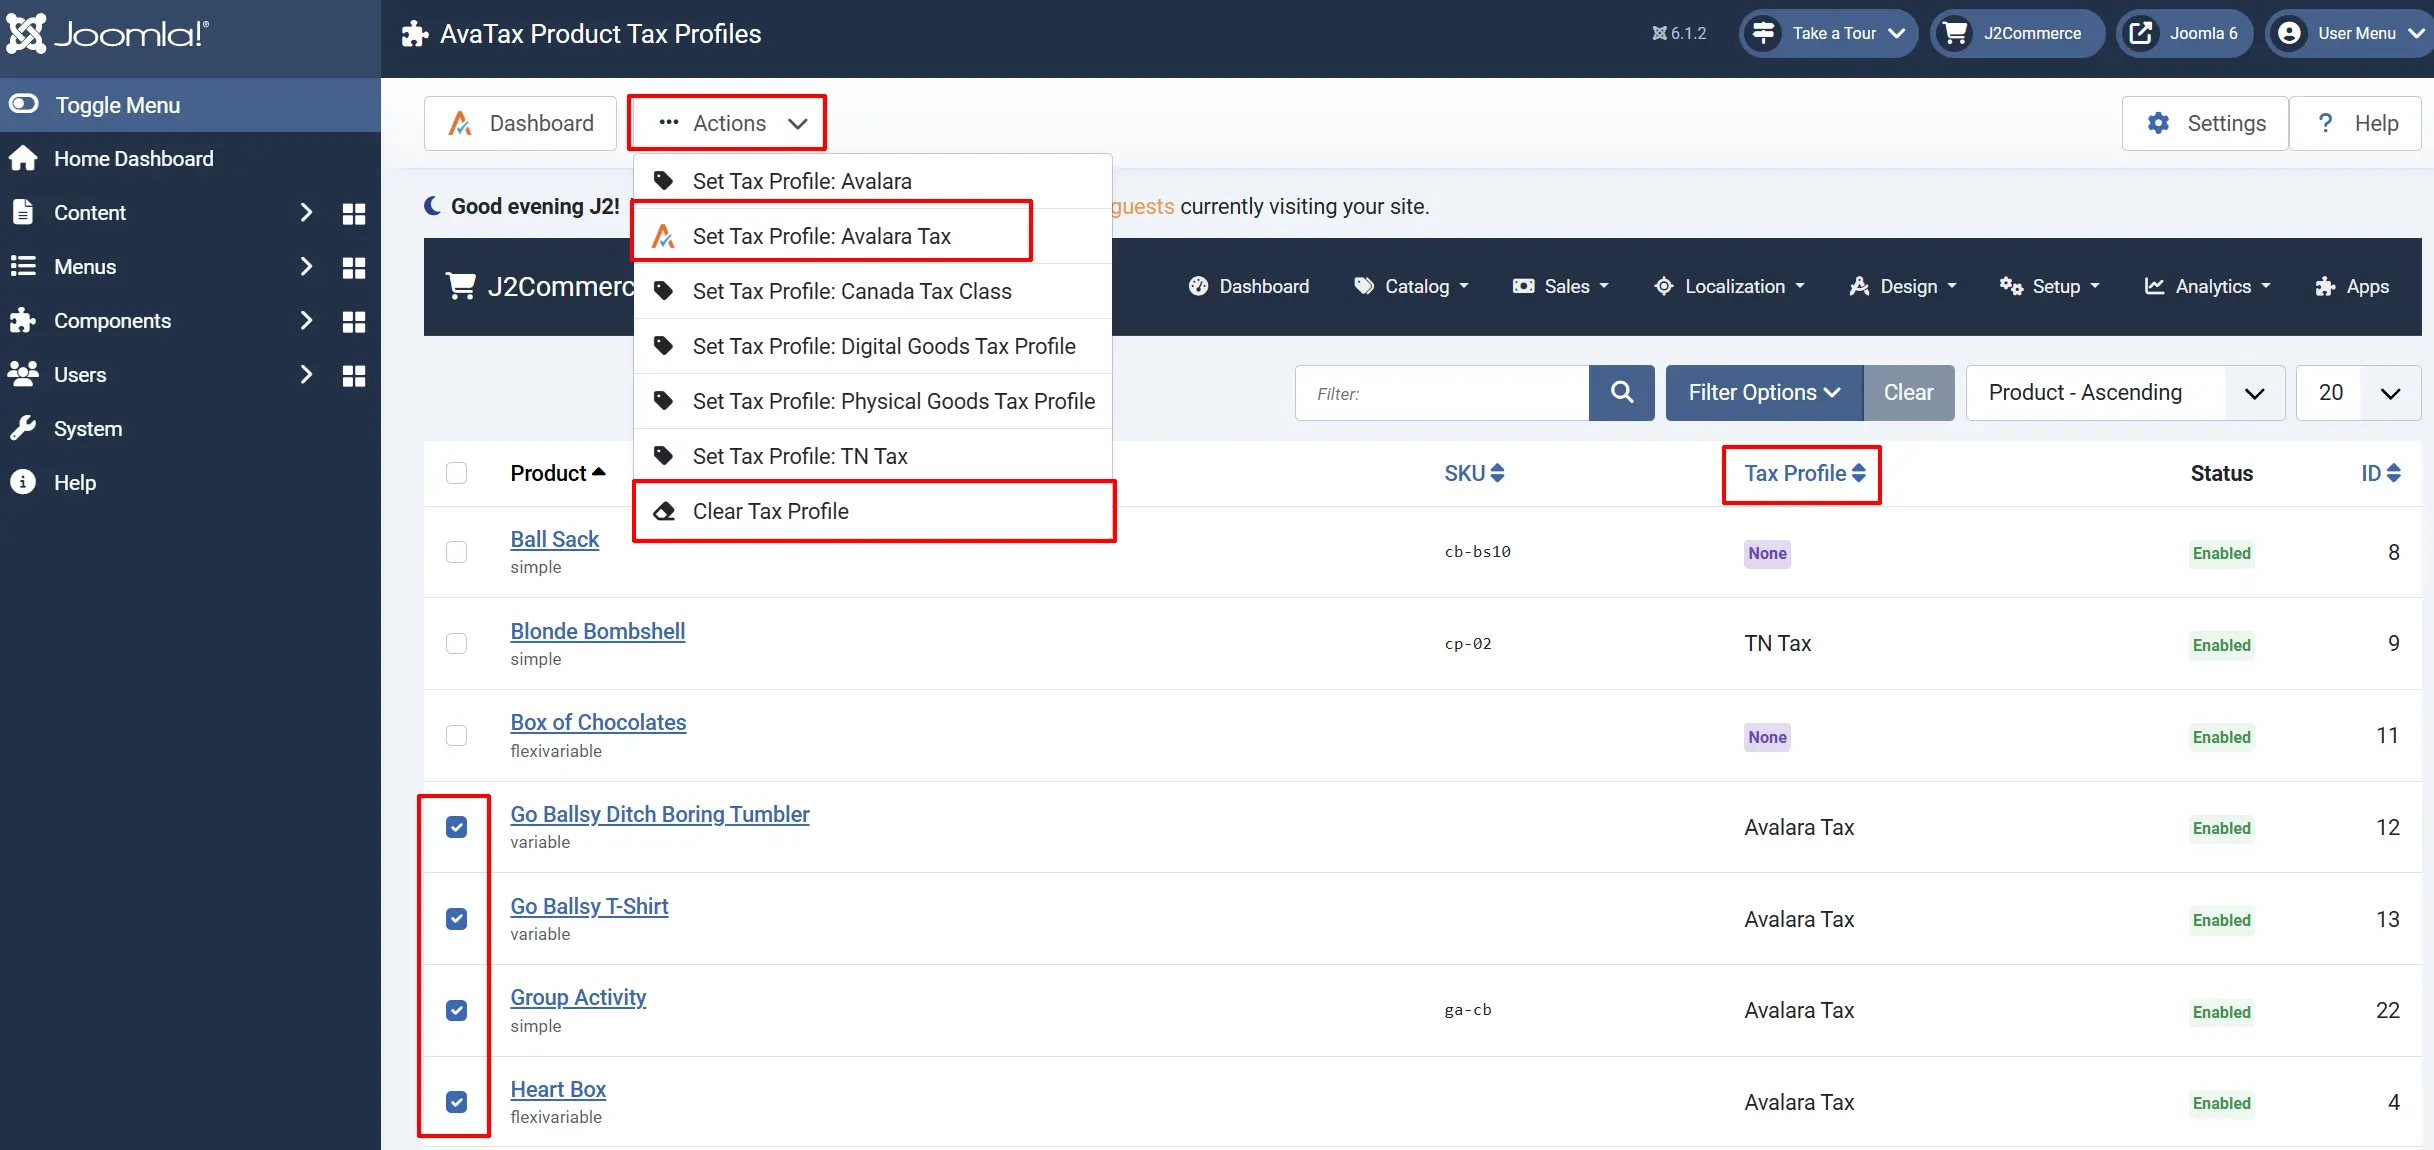Open the Sales nav dropdown
This screenshot has width=2434, height=1150.
tap(1561, 286)
